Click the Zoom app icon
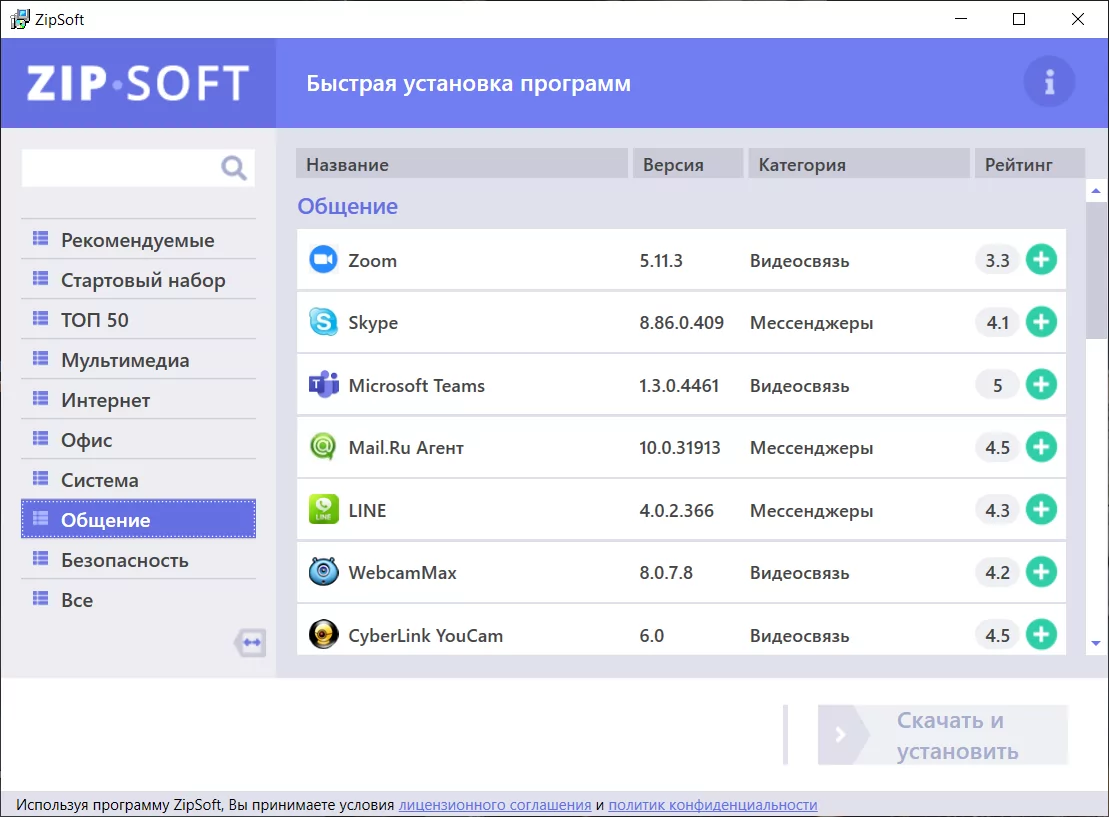Image resolution: width=1109 pixels, height=817 pixels. click(x=323, y=260)
